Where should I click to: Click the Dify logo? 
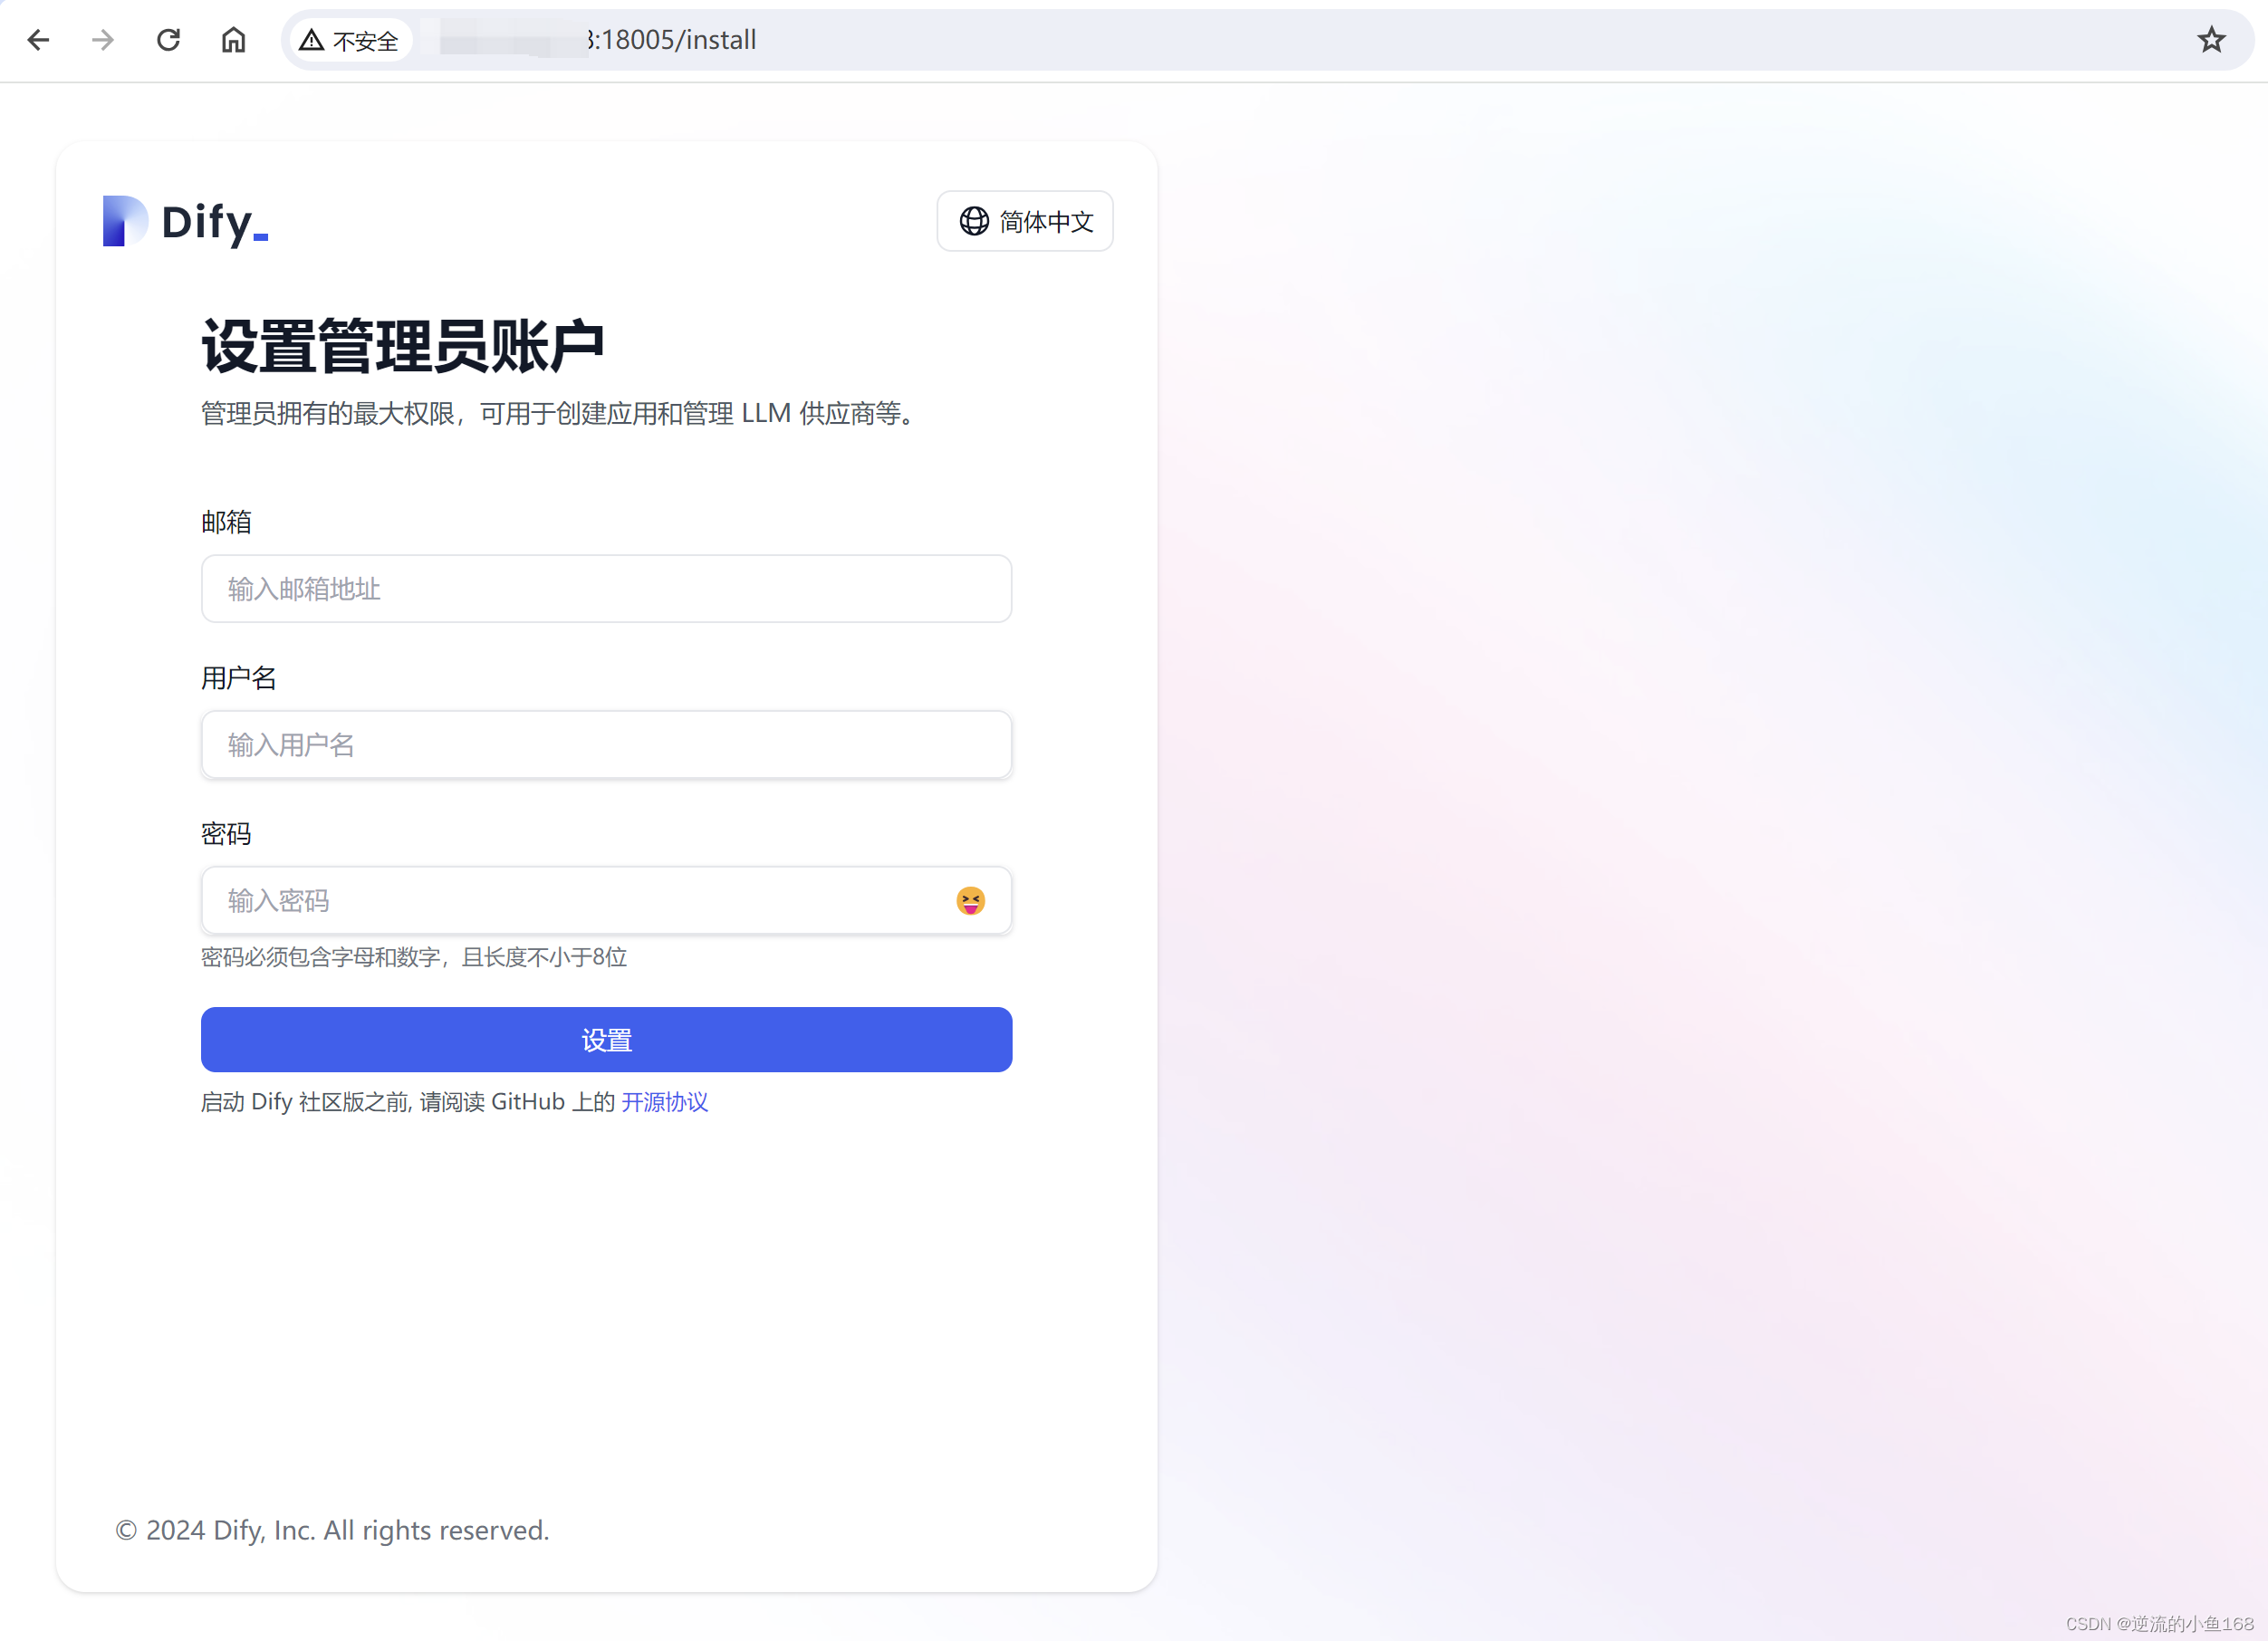(x=186, y=221)
